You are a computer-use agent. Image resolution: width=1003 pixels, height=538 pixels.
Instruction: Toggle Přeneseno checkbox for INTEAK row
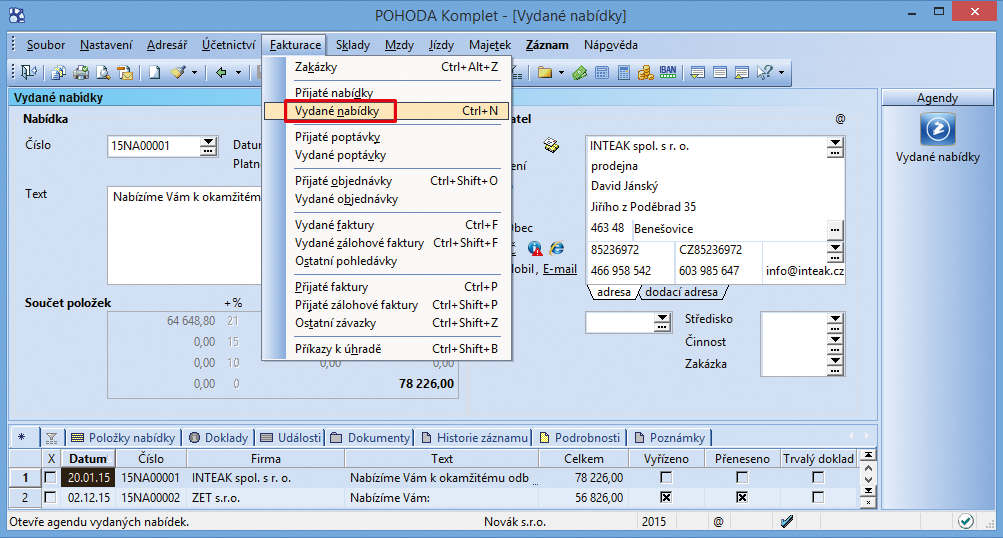[x=741, y=477]
